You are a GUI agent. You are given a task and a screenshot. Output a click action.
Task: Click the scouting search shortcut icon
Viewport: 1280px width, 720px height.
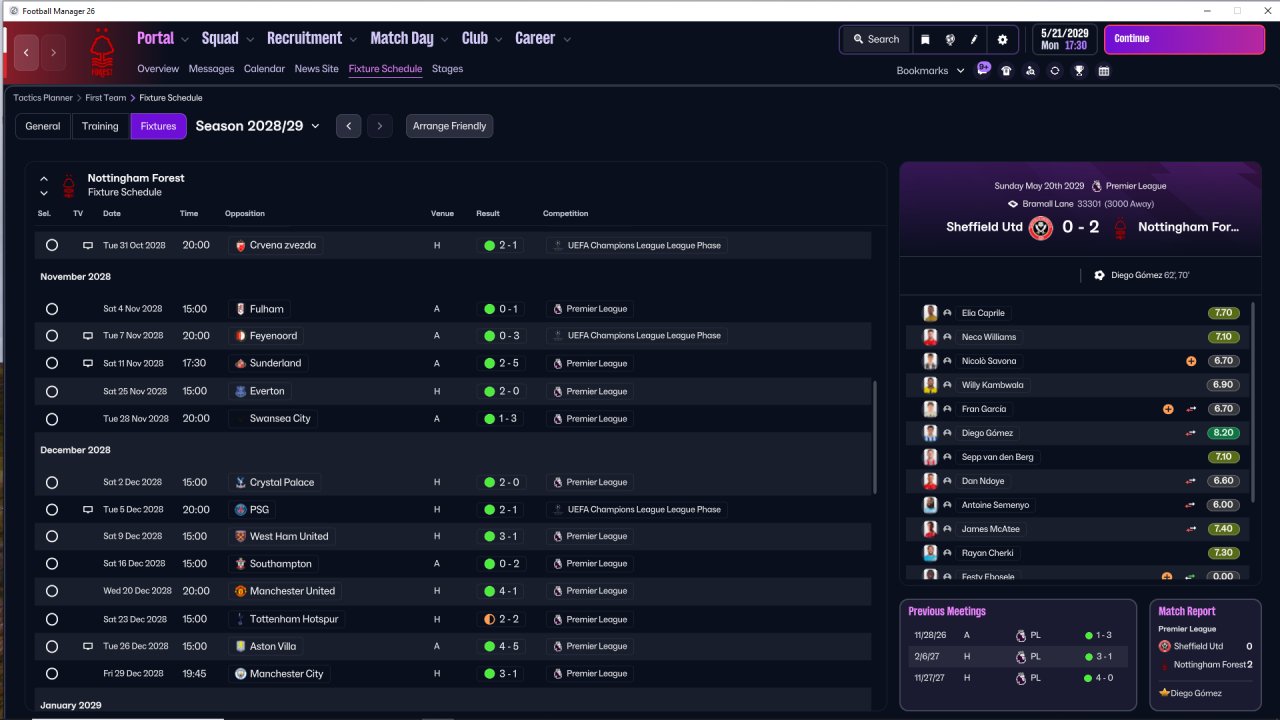click(x=1030, y=71)
